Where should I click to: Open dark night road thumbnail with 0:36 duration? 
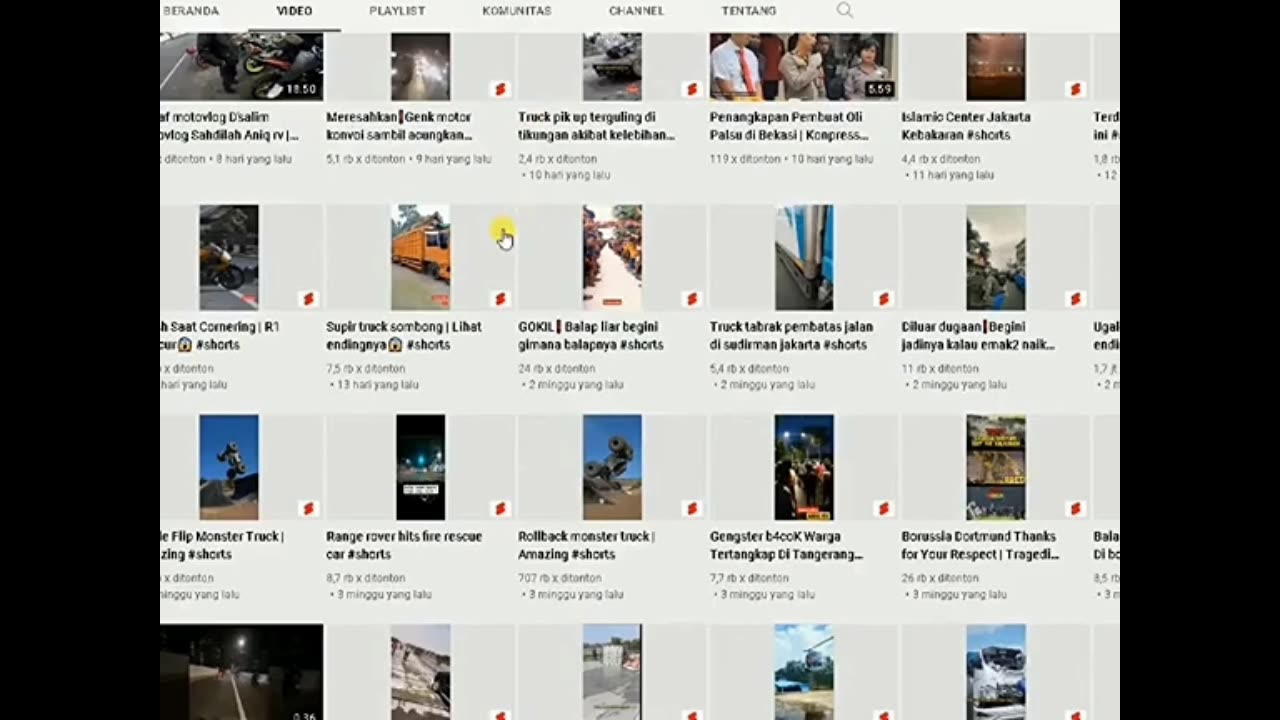click(x=241, y=672)
